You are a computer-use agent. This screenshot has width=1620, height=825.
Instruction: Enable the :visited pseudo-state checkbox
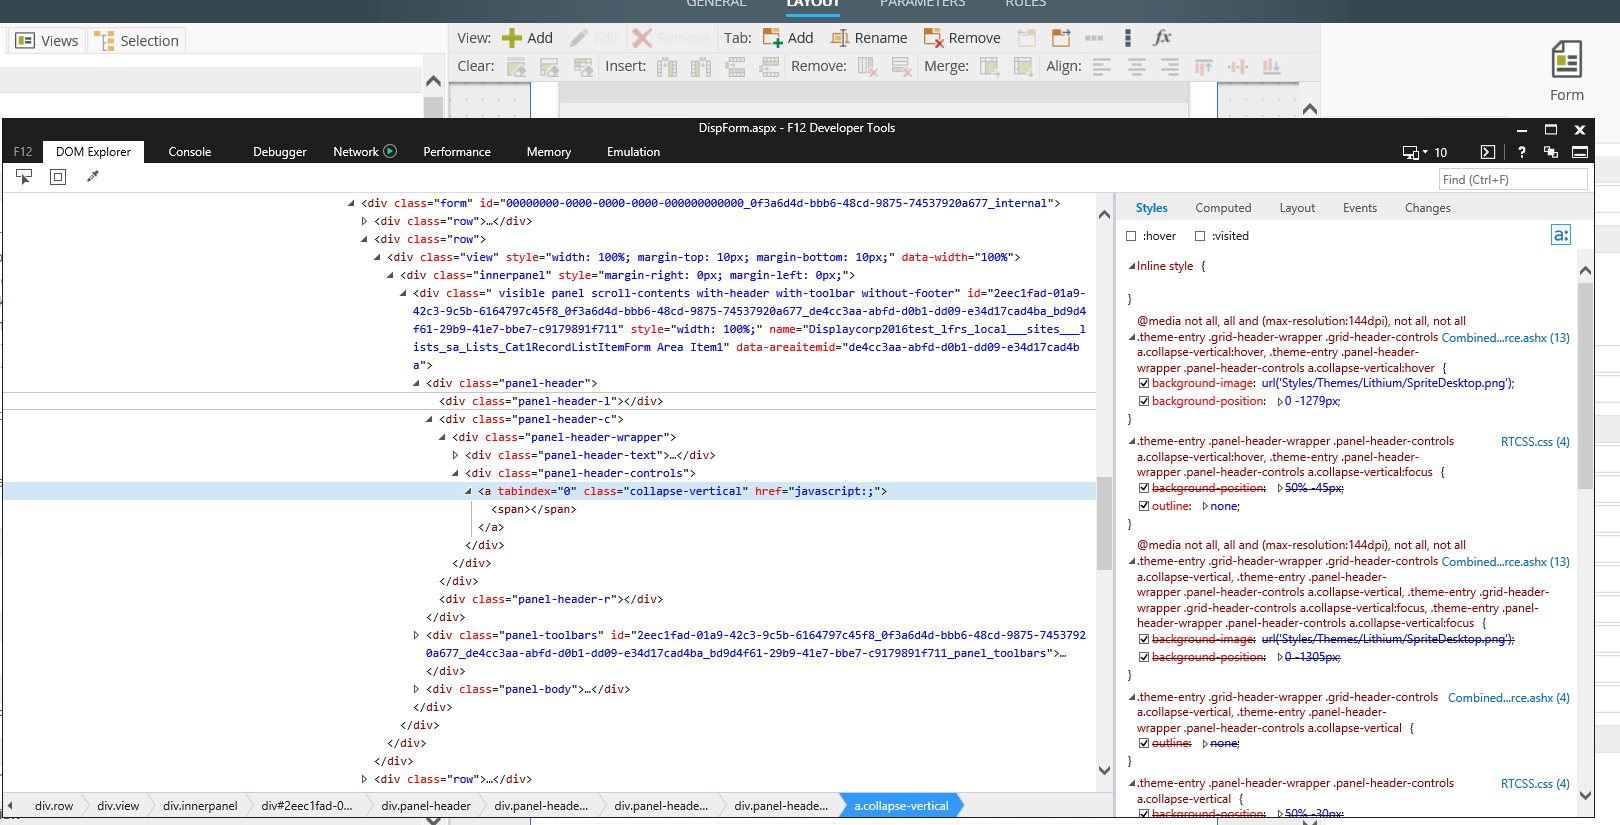1200,237
